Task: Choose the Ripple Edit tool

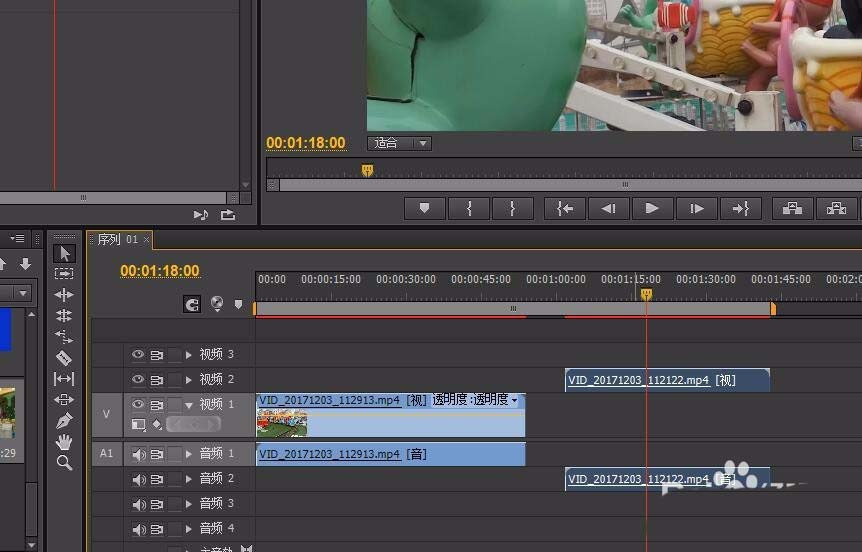Action: [64, 295]
